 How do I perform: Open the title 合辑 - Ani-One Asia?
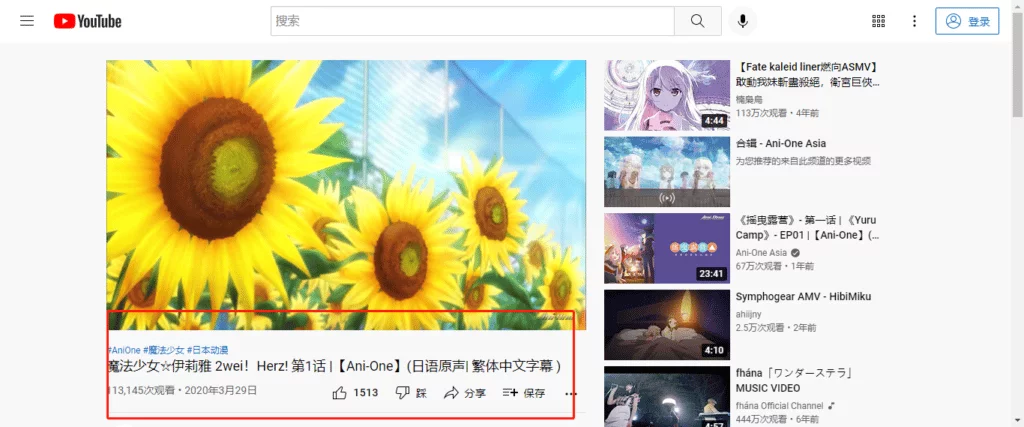(781, 144)
